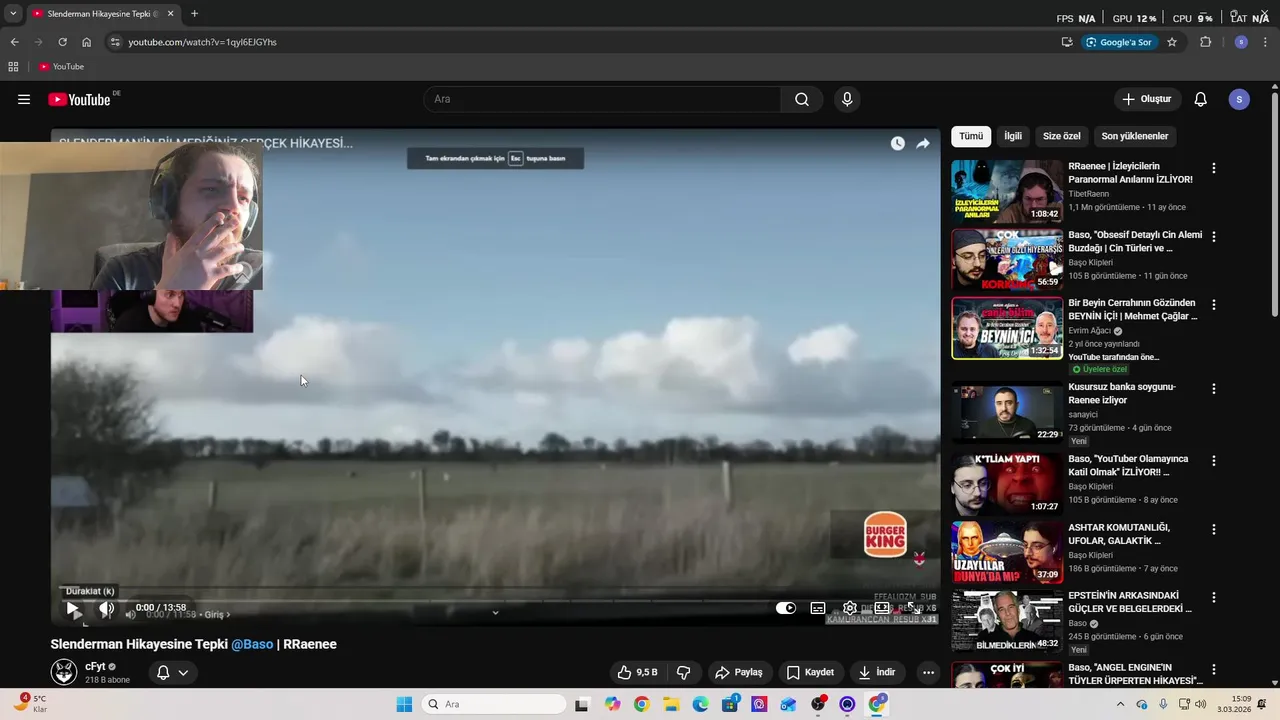Open the tab search chevron in Chrome
Viewport: 1280px width, 720px height.
point(13,14)
